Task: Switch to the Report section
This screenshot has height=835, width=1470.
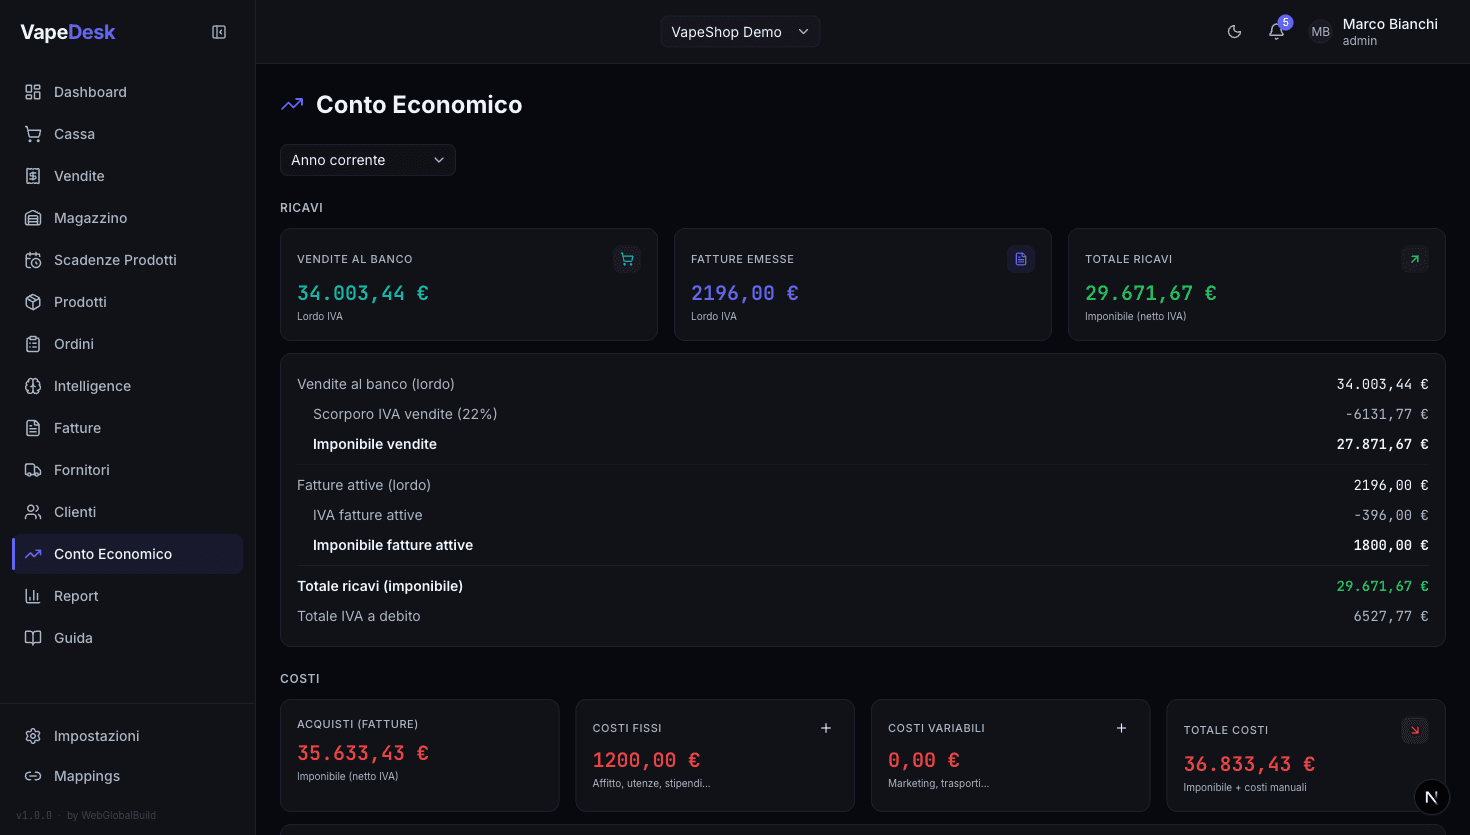Action: pos(74,595)
